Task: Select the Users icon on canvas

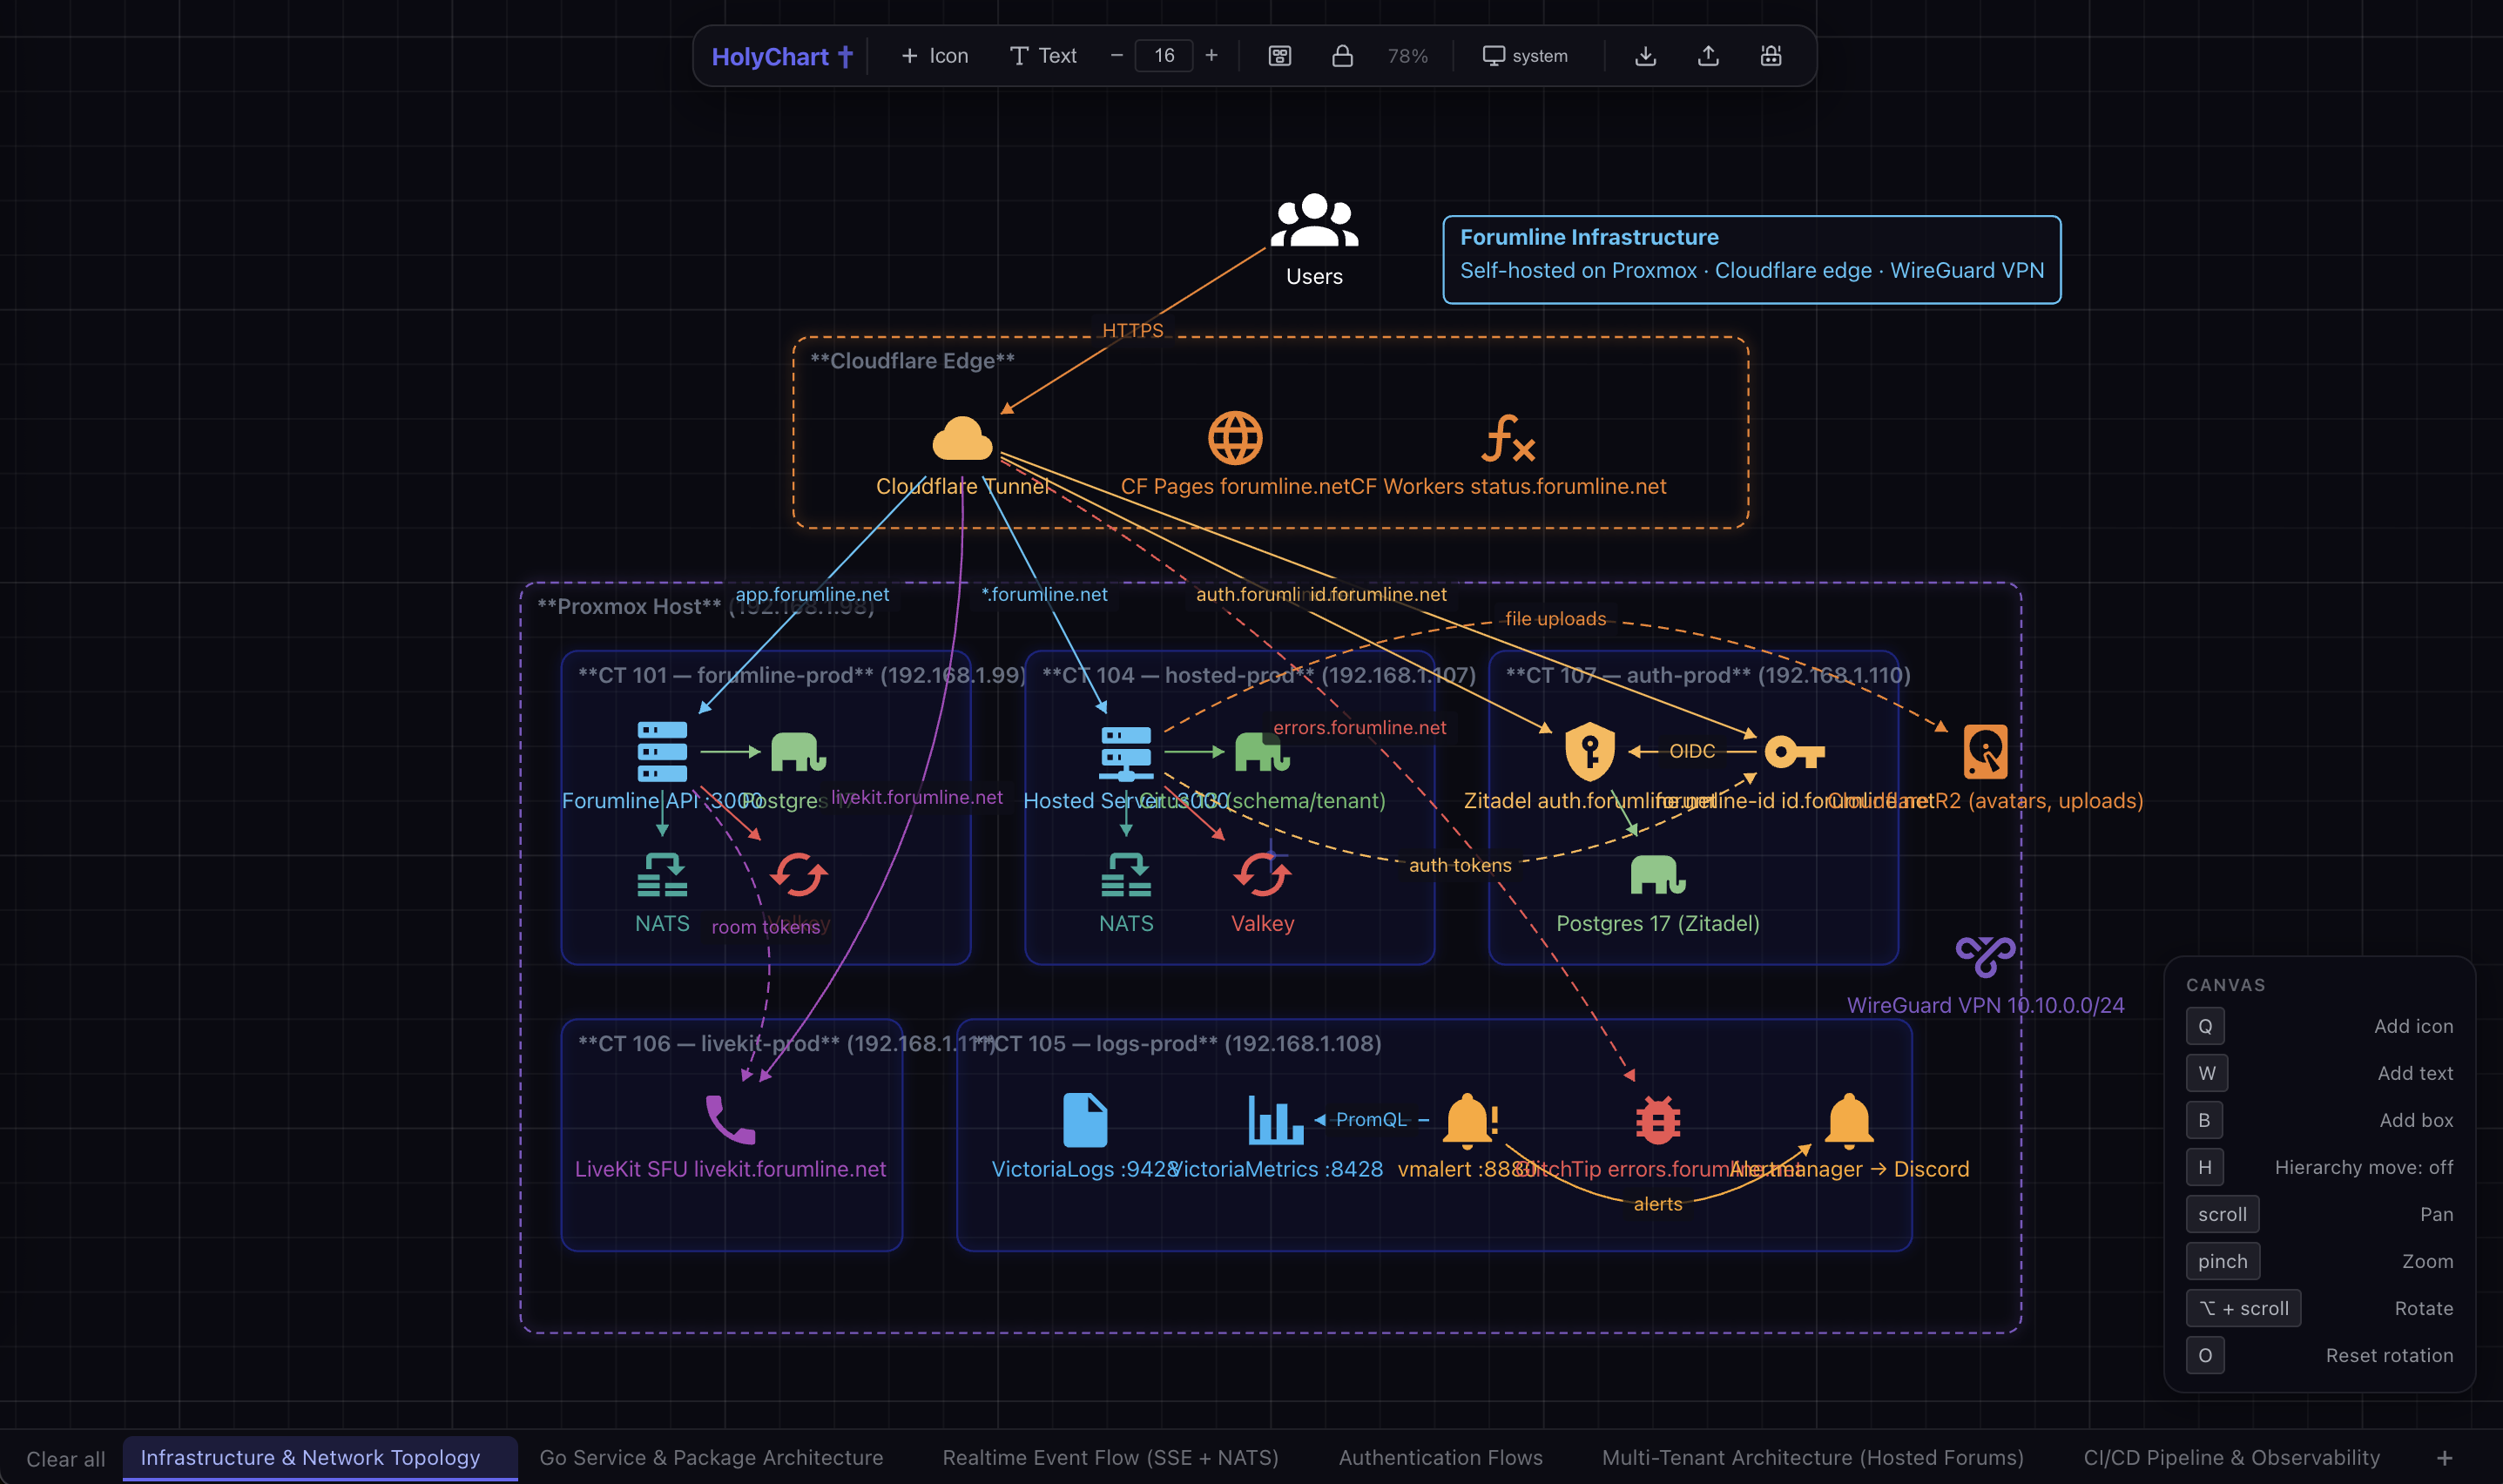Action: coord(1314,221)
